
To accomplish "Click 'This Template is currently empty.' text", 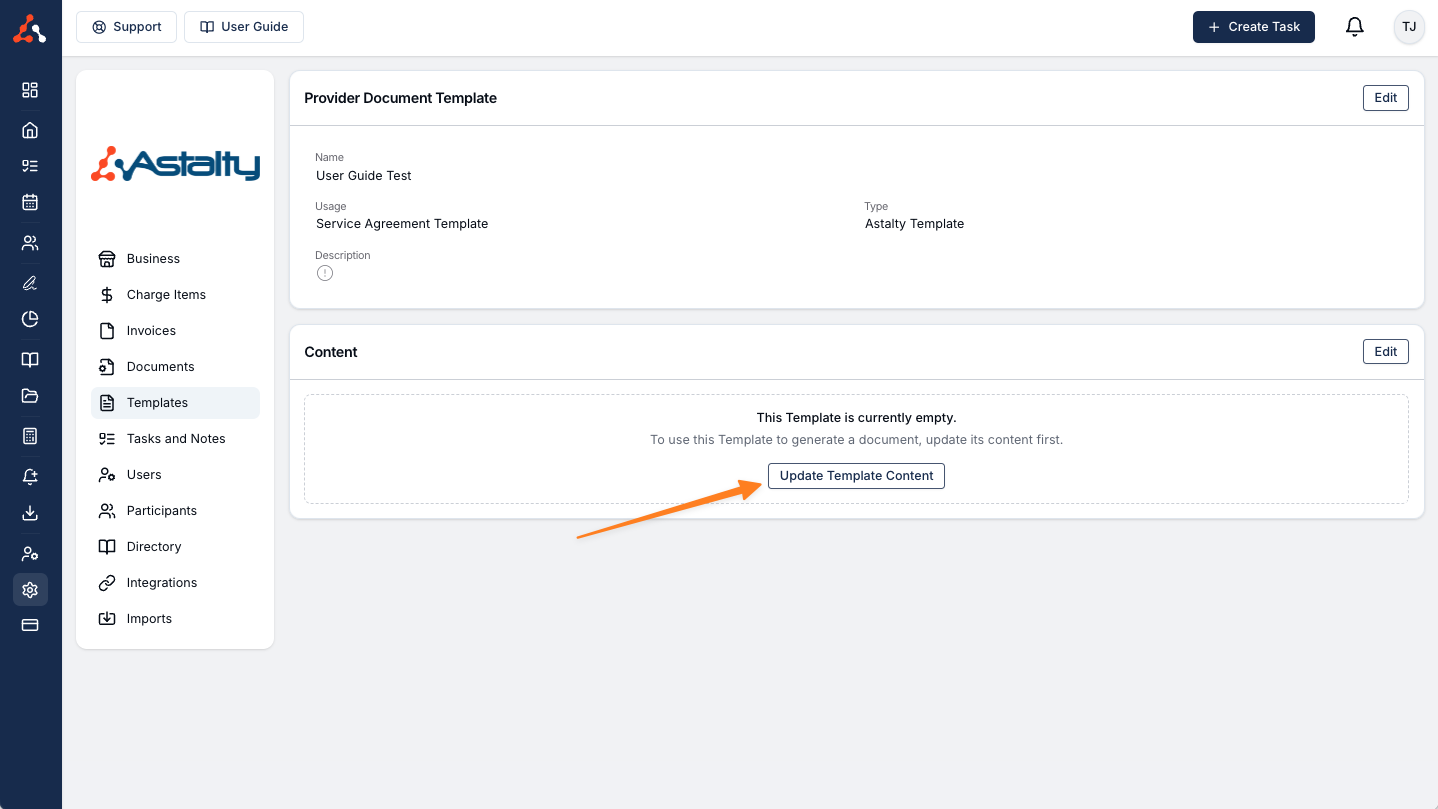I will tap(856, 418).
